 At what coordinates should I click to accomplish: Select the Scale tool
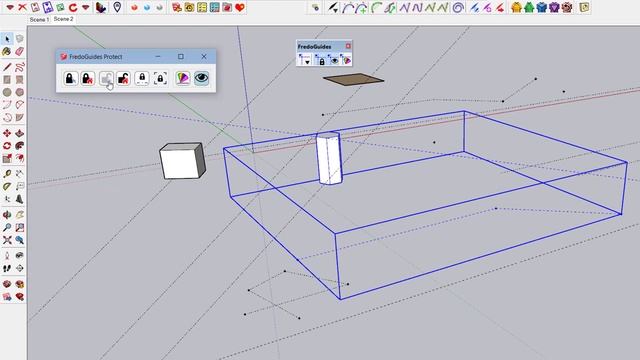pos(7,158)
